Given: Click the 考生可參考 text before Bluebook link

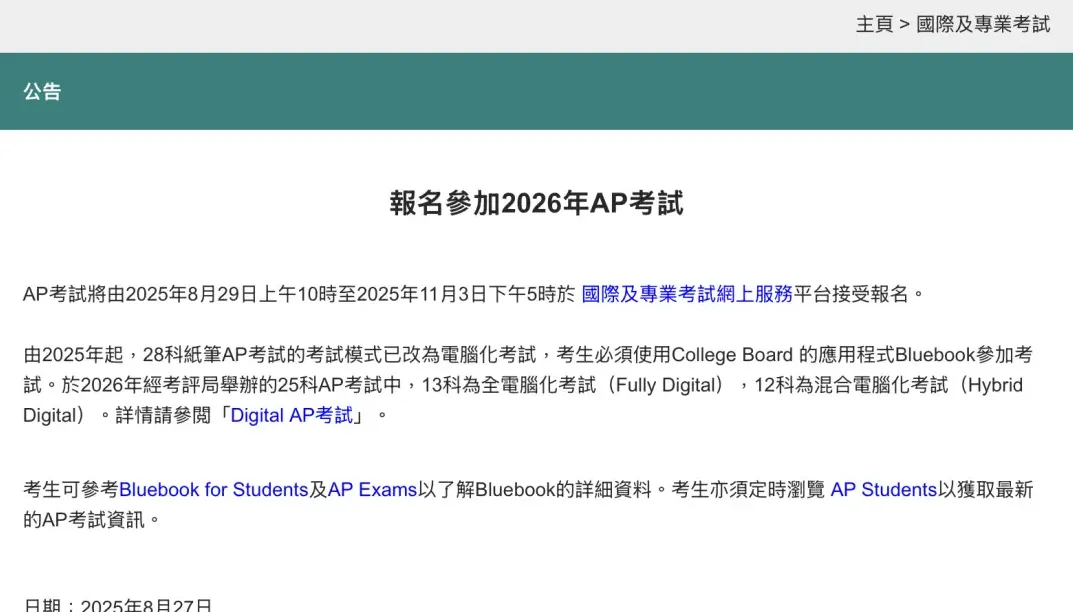Looking at the screenshot, I should point(71,490).
